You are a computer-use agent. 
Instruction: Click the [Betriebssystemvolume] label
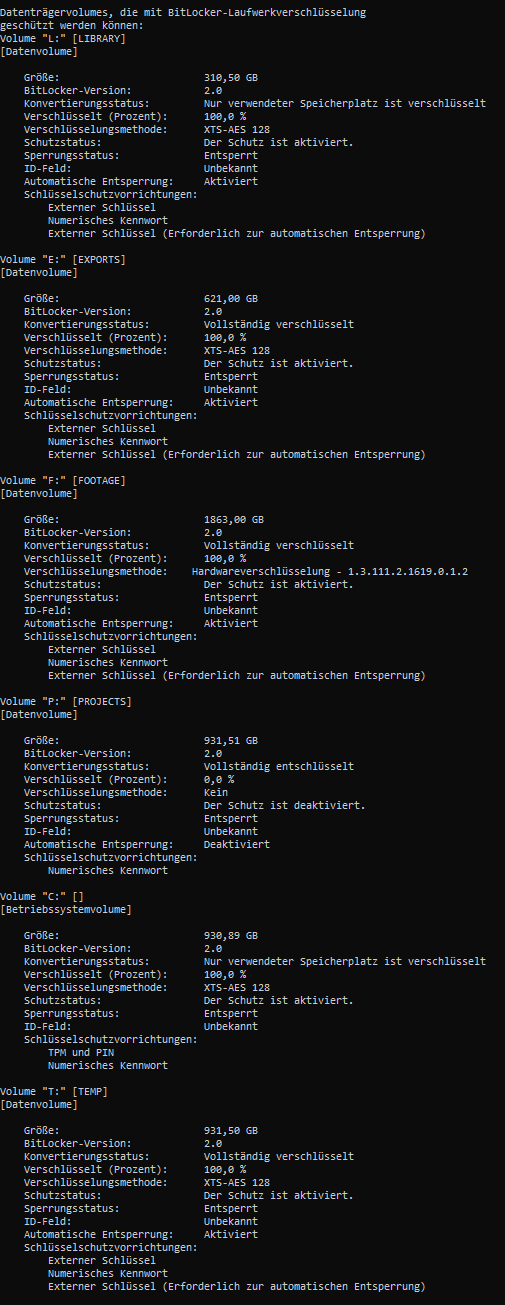(66, 909)
